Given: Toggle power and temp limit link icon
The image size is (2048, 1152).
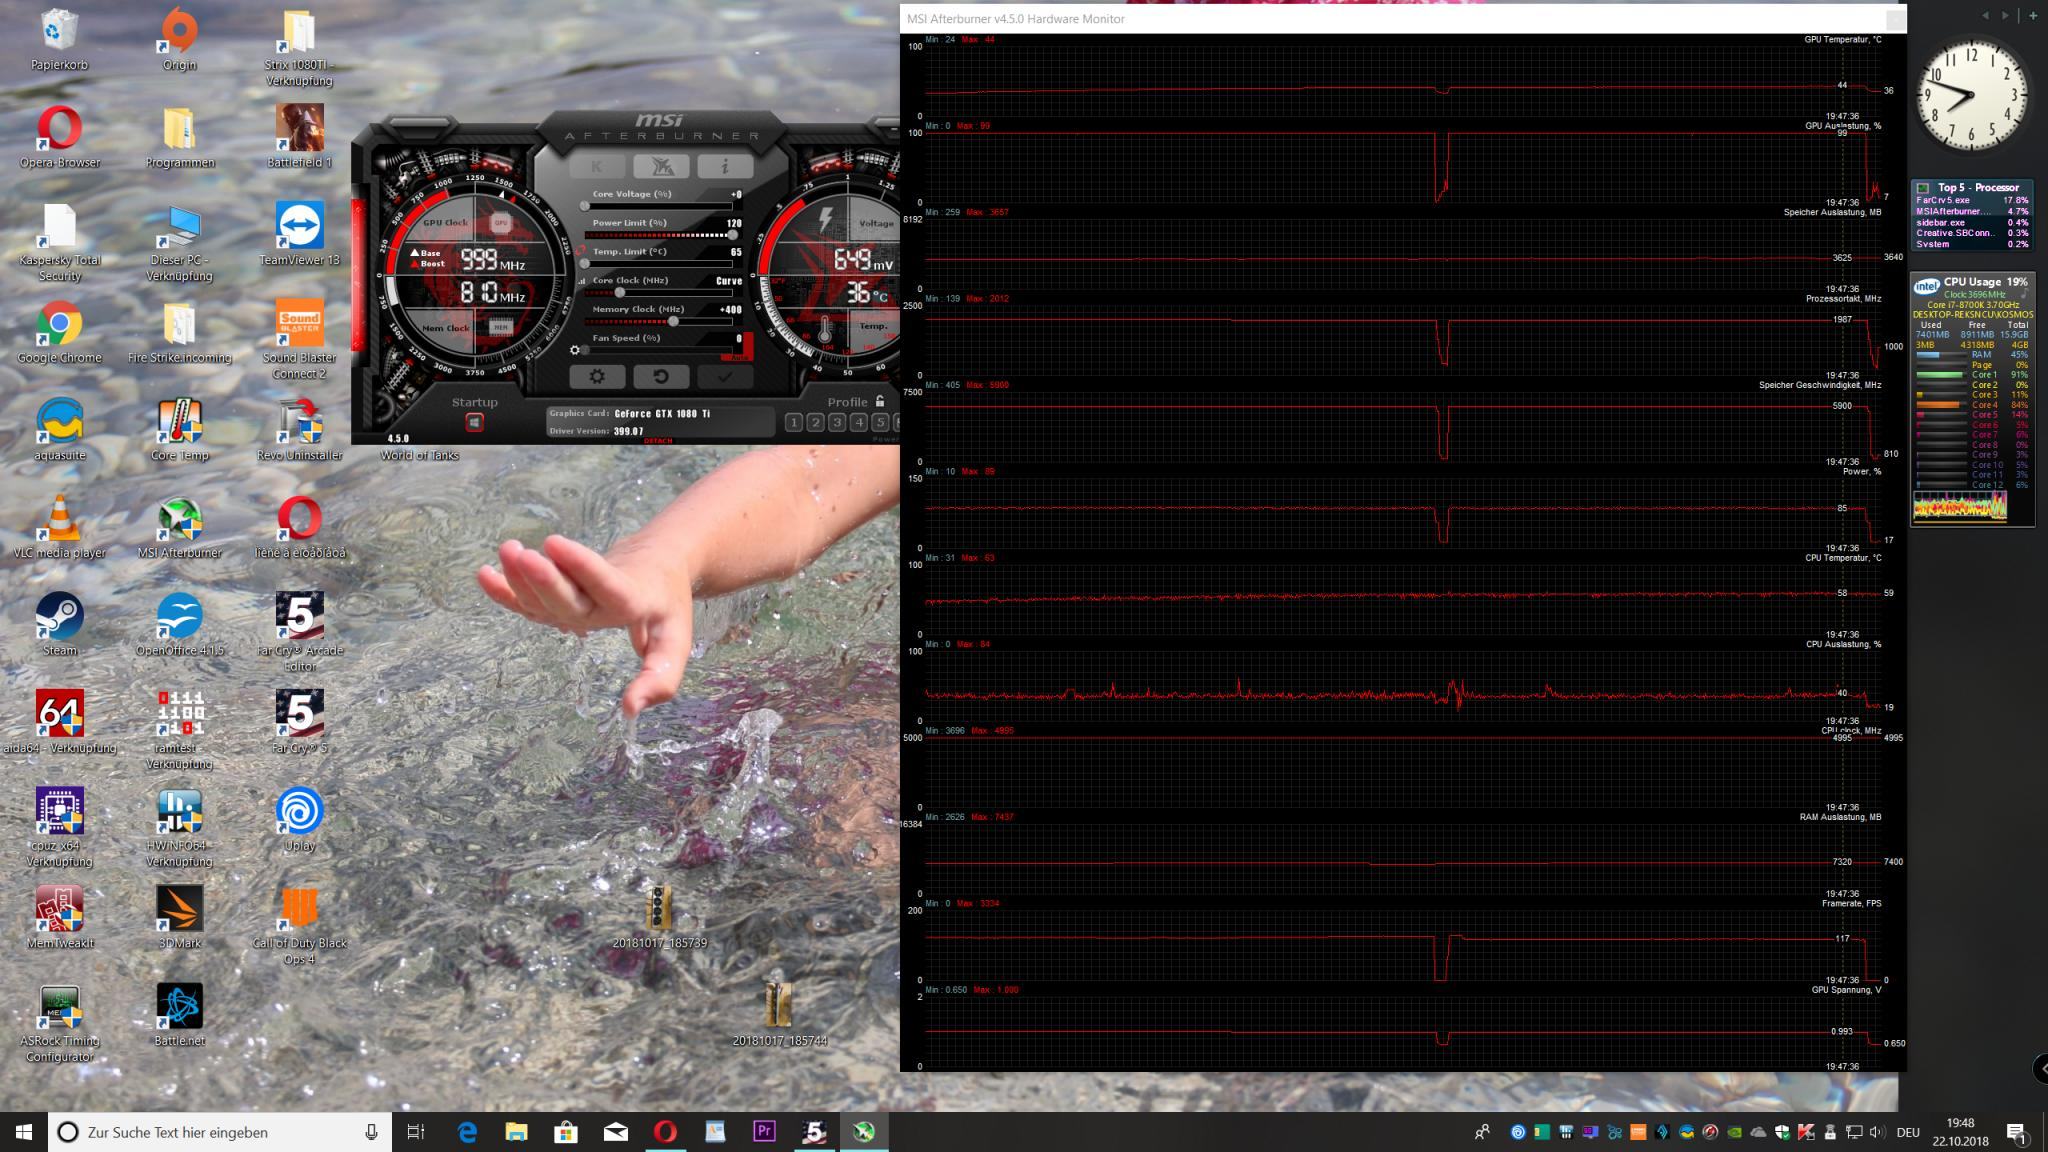Looking at the screenshot, I should click(580, 250).
